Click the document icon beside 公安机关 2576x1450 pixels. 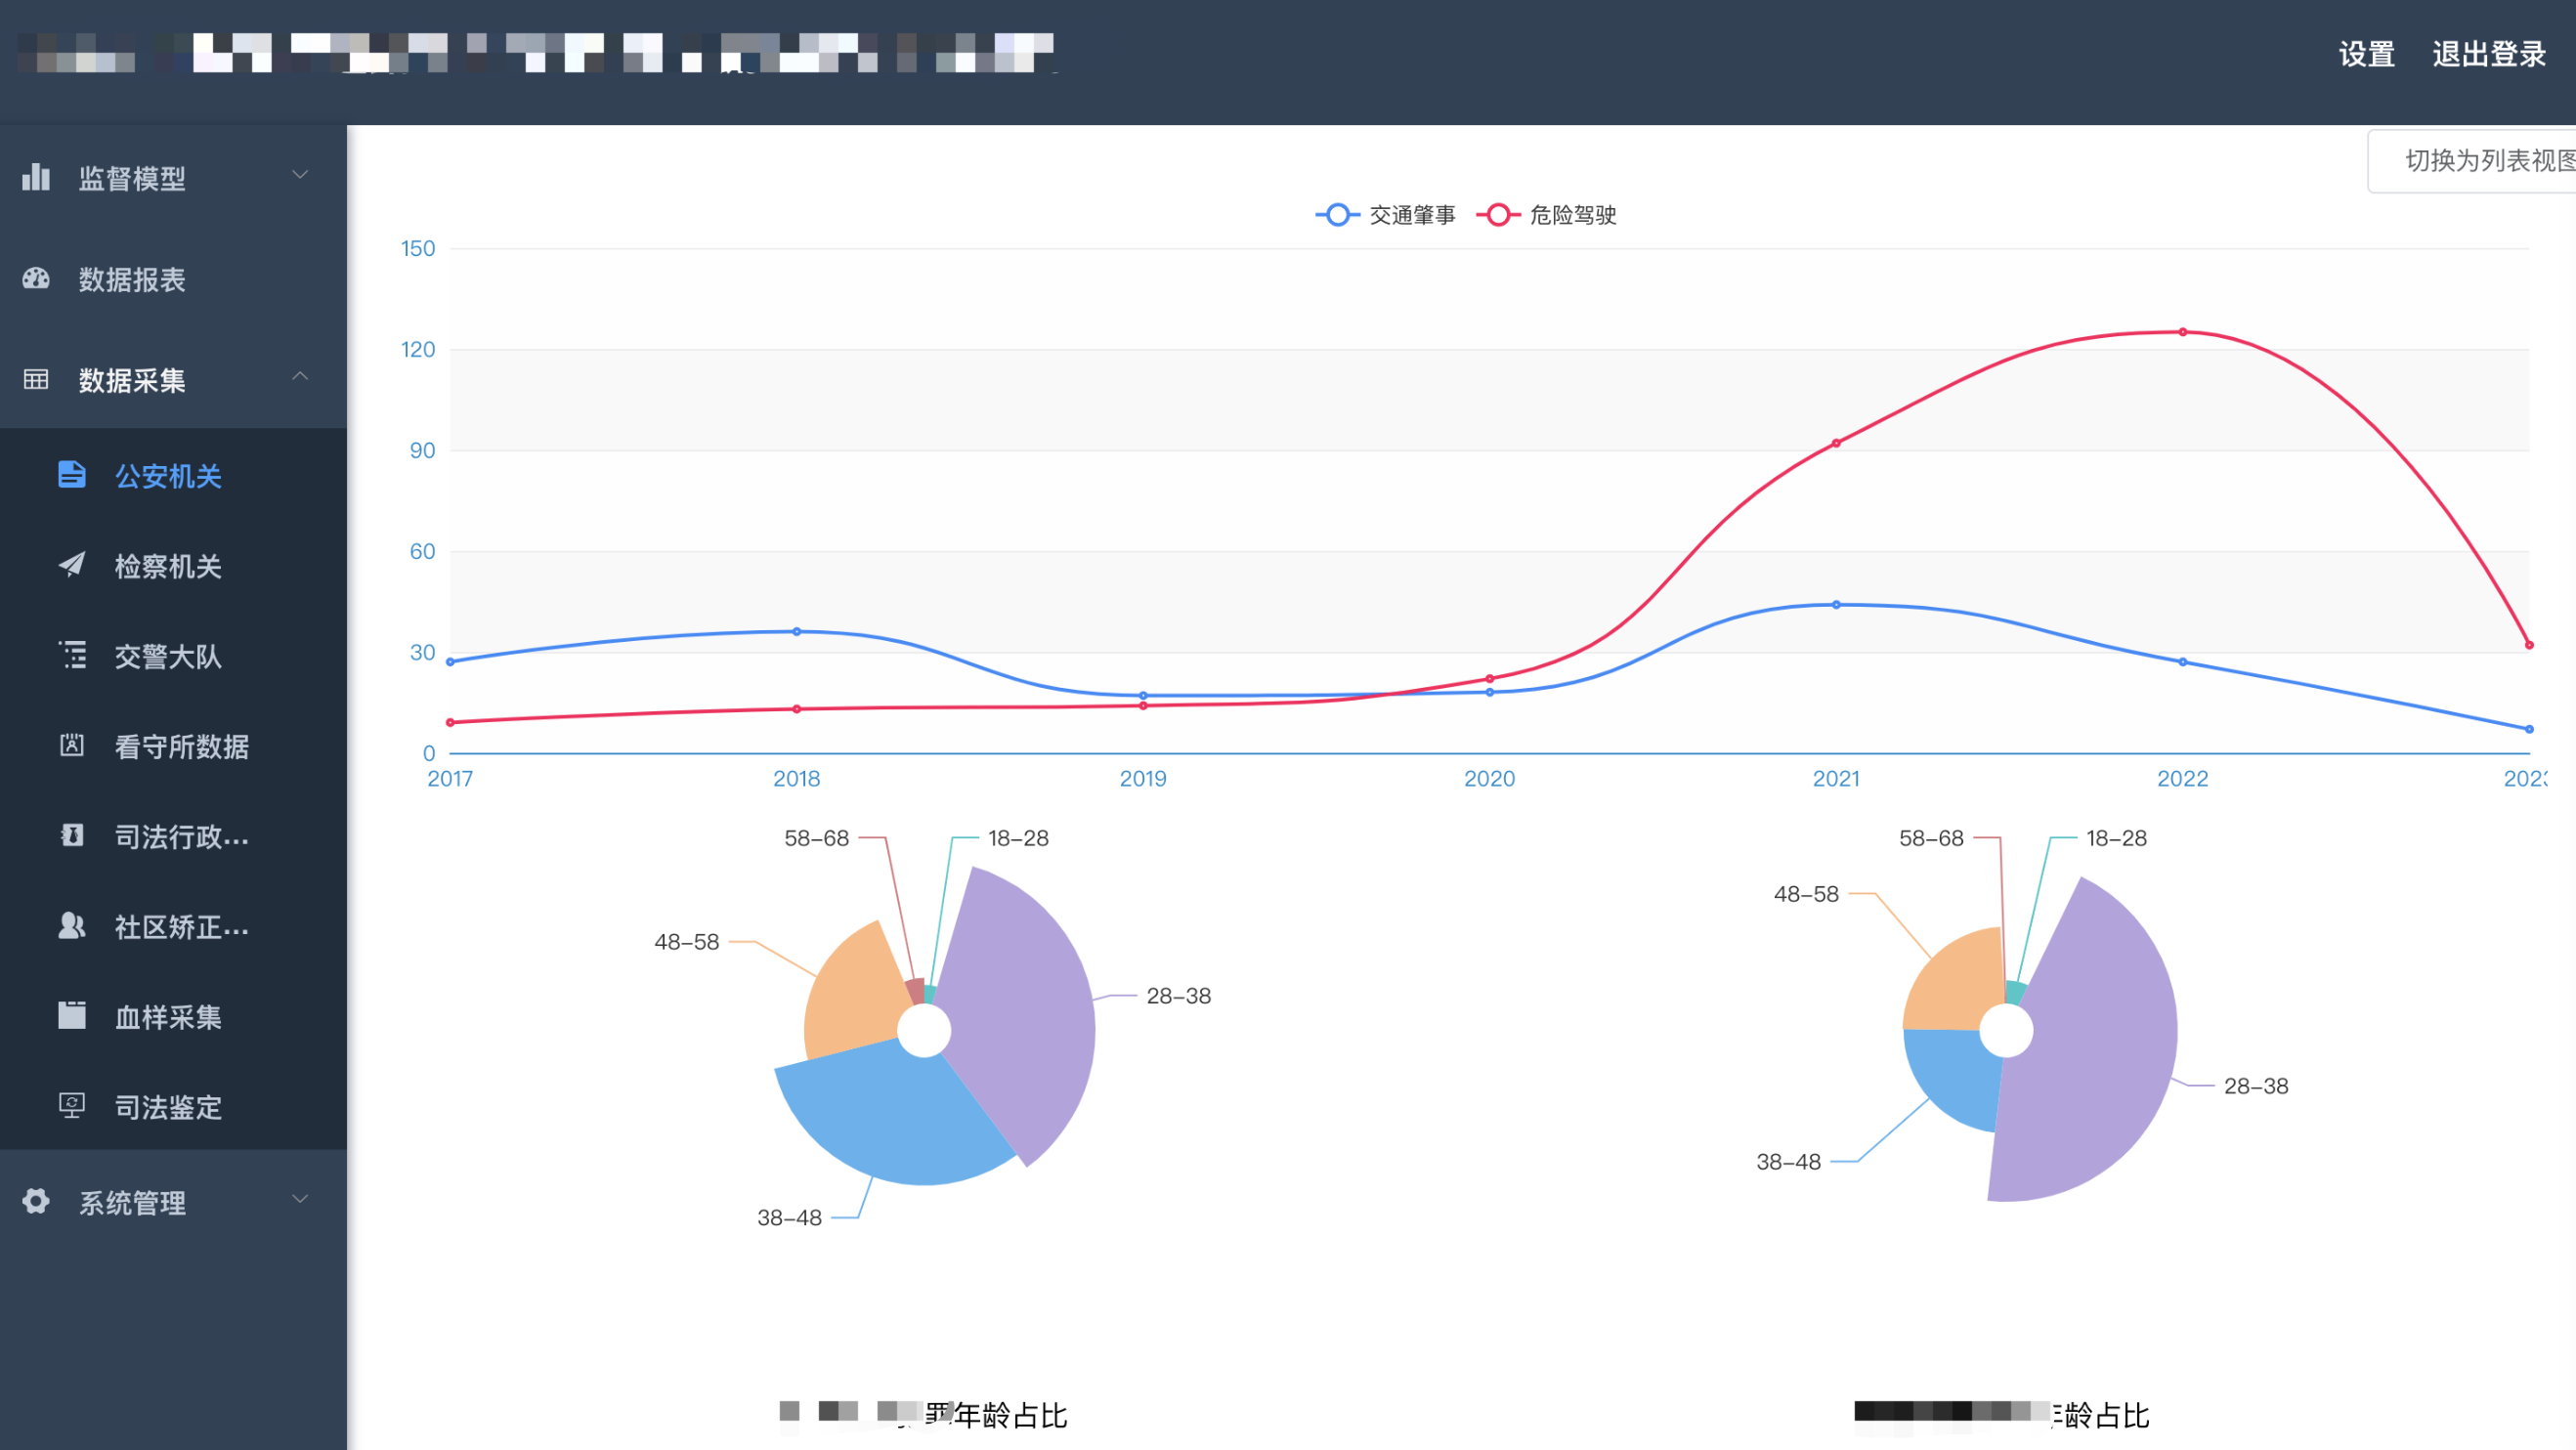coord(72,474)
